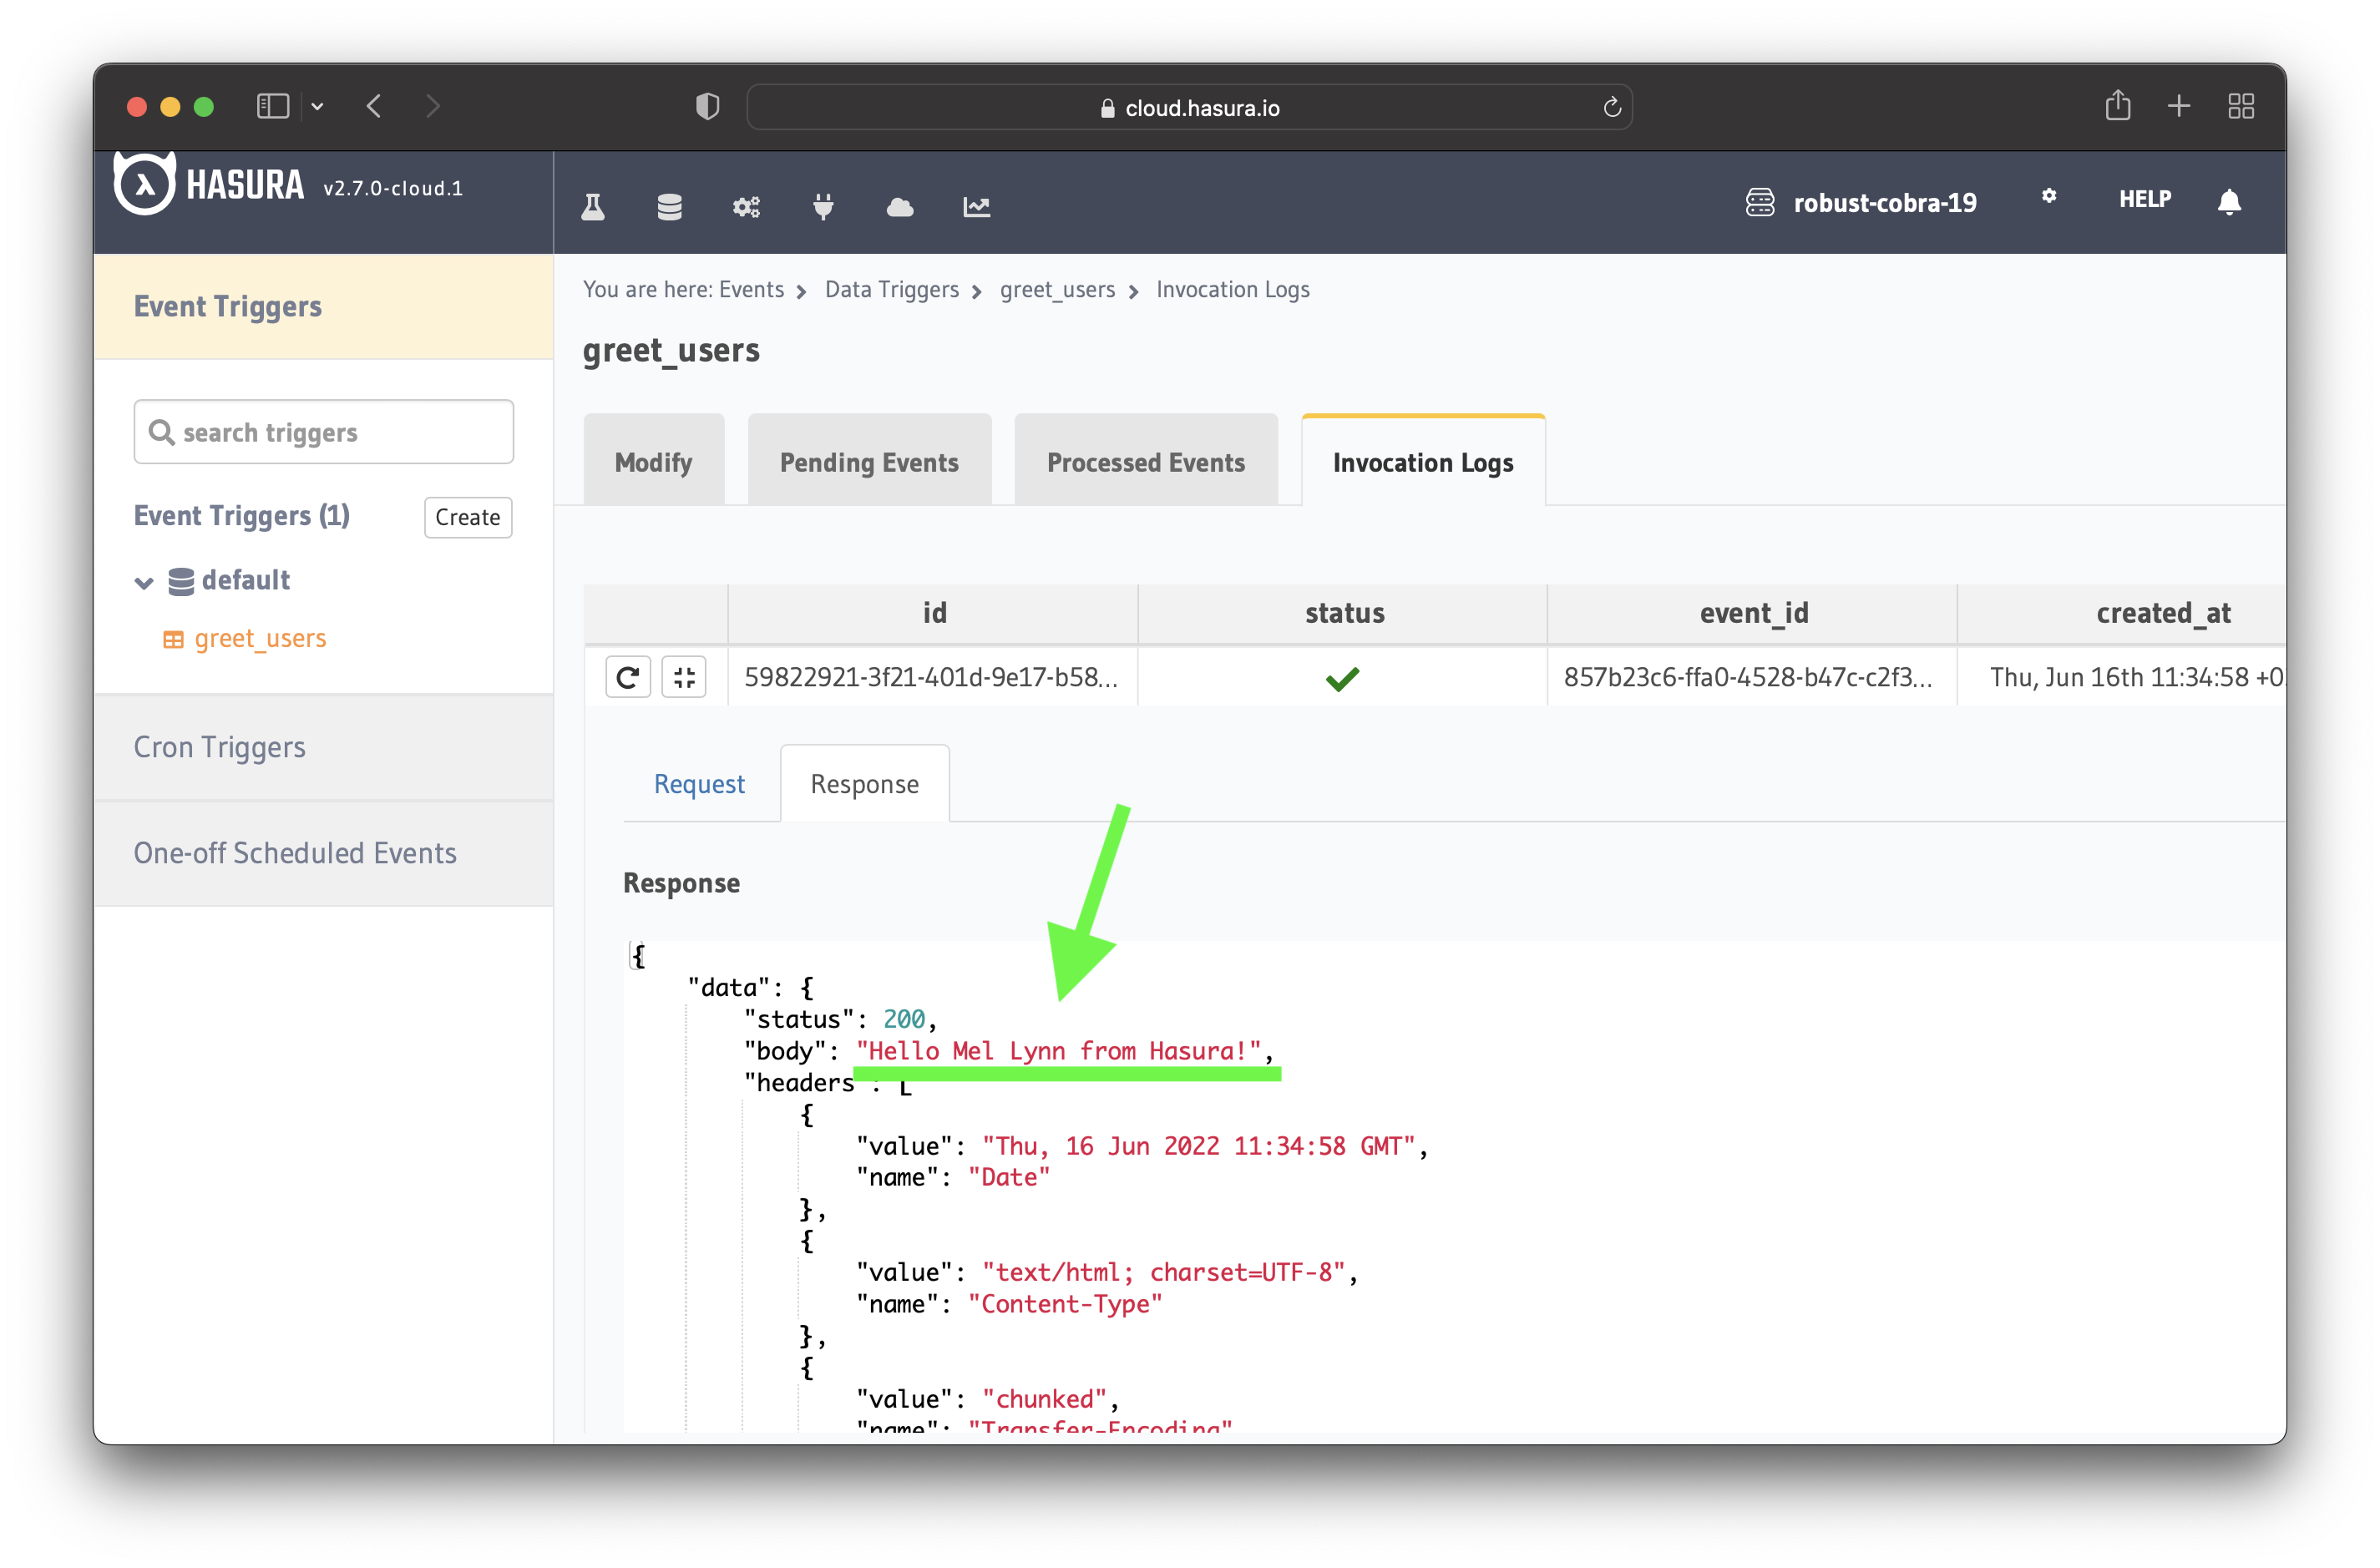Click the Create trigger button
The height and width of the screenshot is (1568, 2380).
[x=467, y=517]
